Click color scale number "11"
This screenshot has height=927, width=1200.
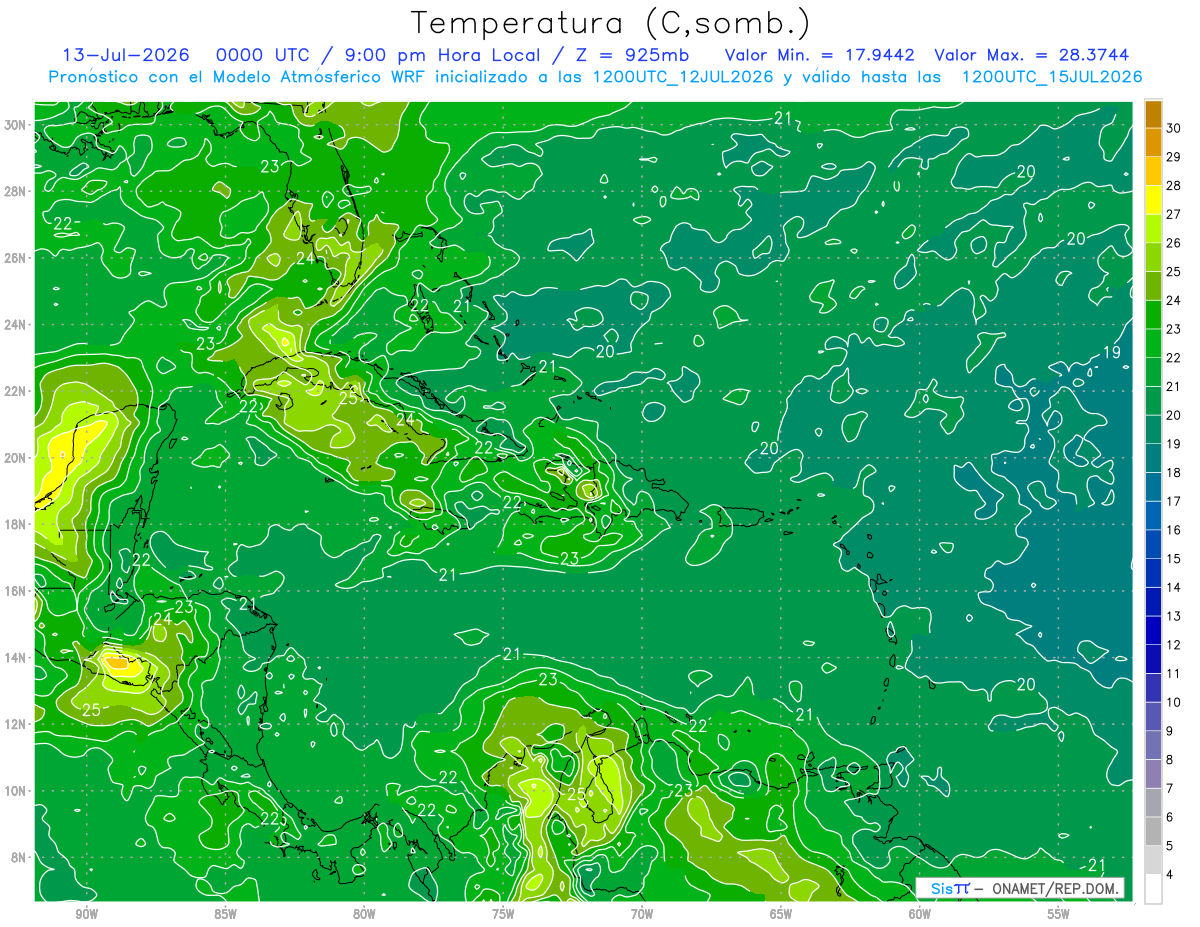1174,673
